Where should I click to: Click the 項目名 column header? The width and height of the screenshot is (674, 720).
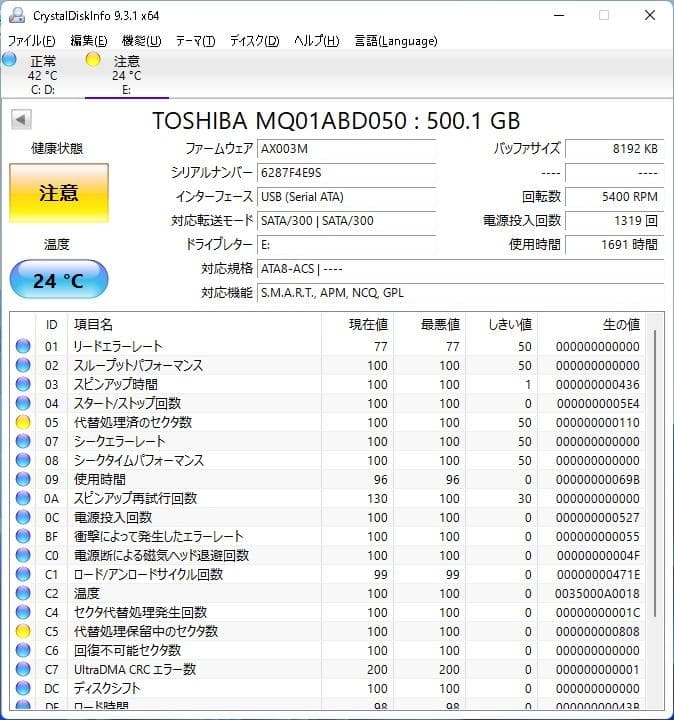194,325
